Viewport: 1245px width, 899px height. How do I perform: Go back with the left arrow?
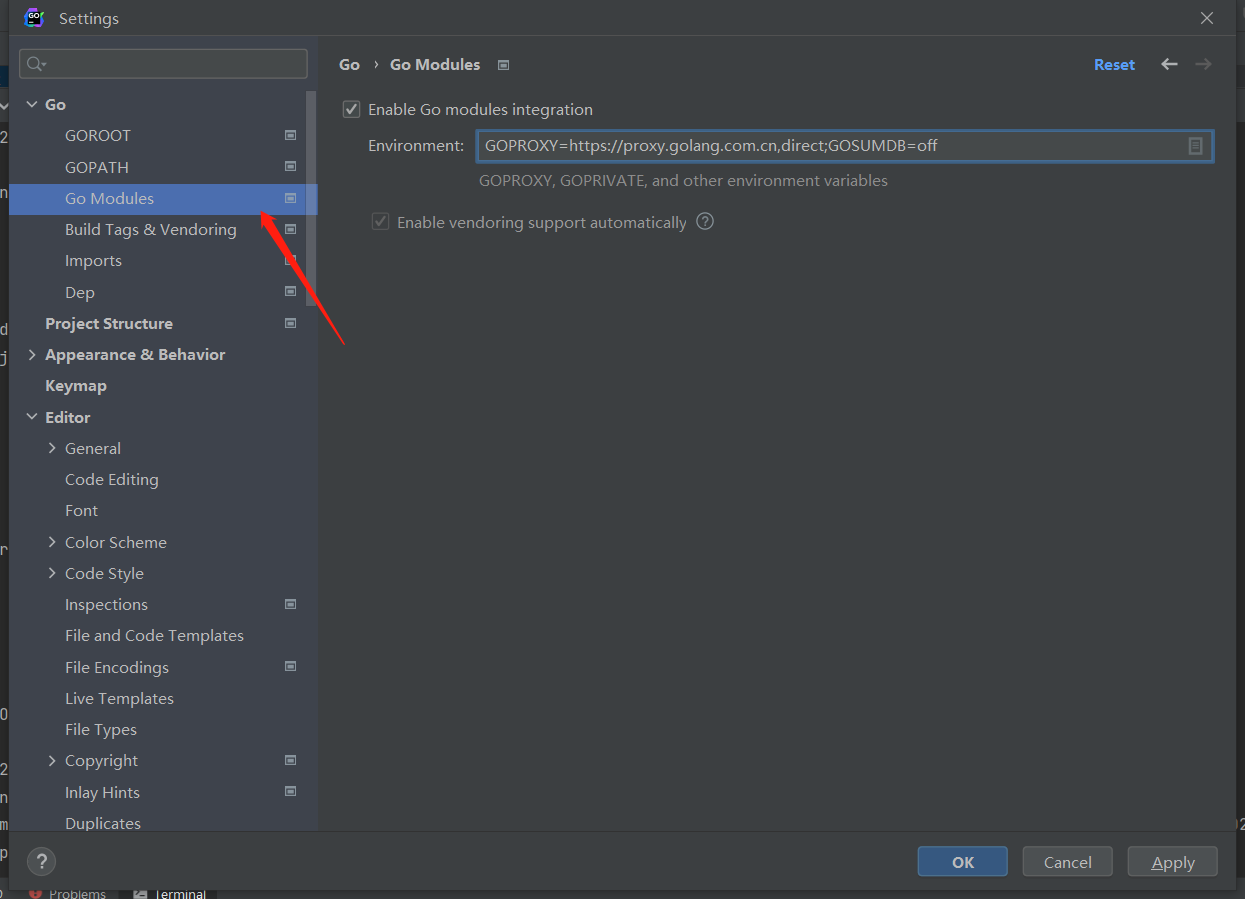[x=1169, y=64]
